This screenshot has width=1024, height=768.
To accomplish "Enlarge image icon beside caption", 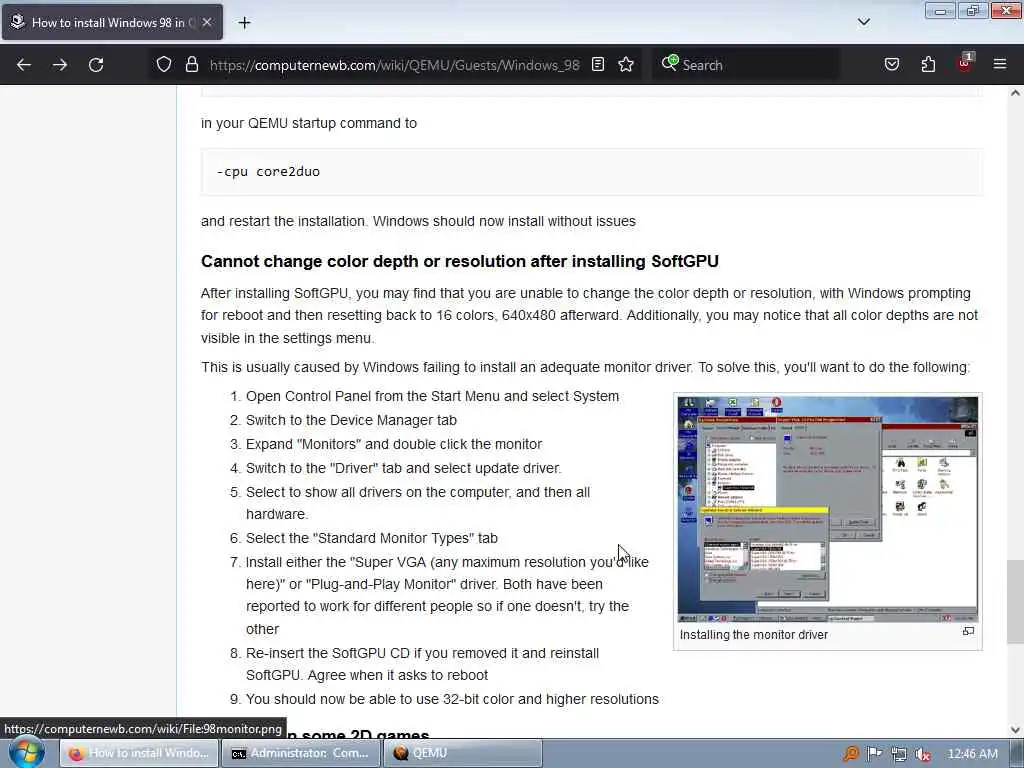I will pos(968,631).
